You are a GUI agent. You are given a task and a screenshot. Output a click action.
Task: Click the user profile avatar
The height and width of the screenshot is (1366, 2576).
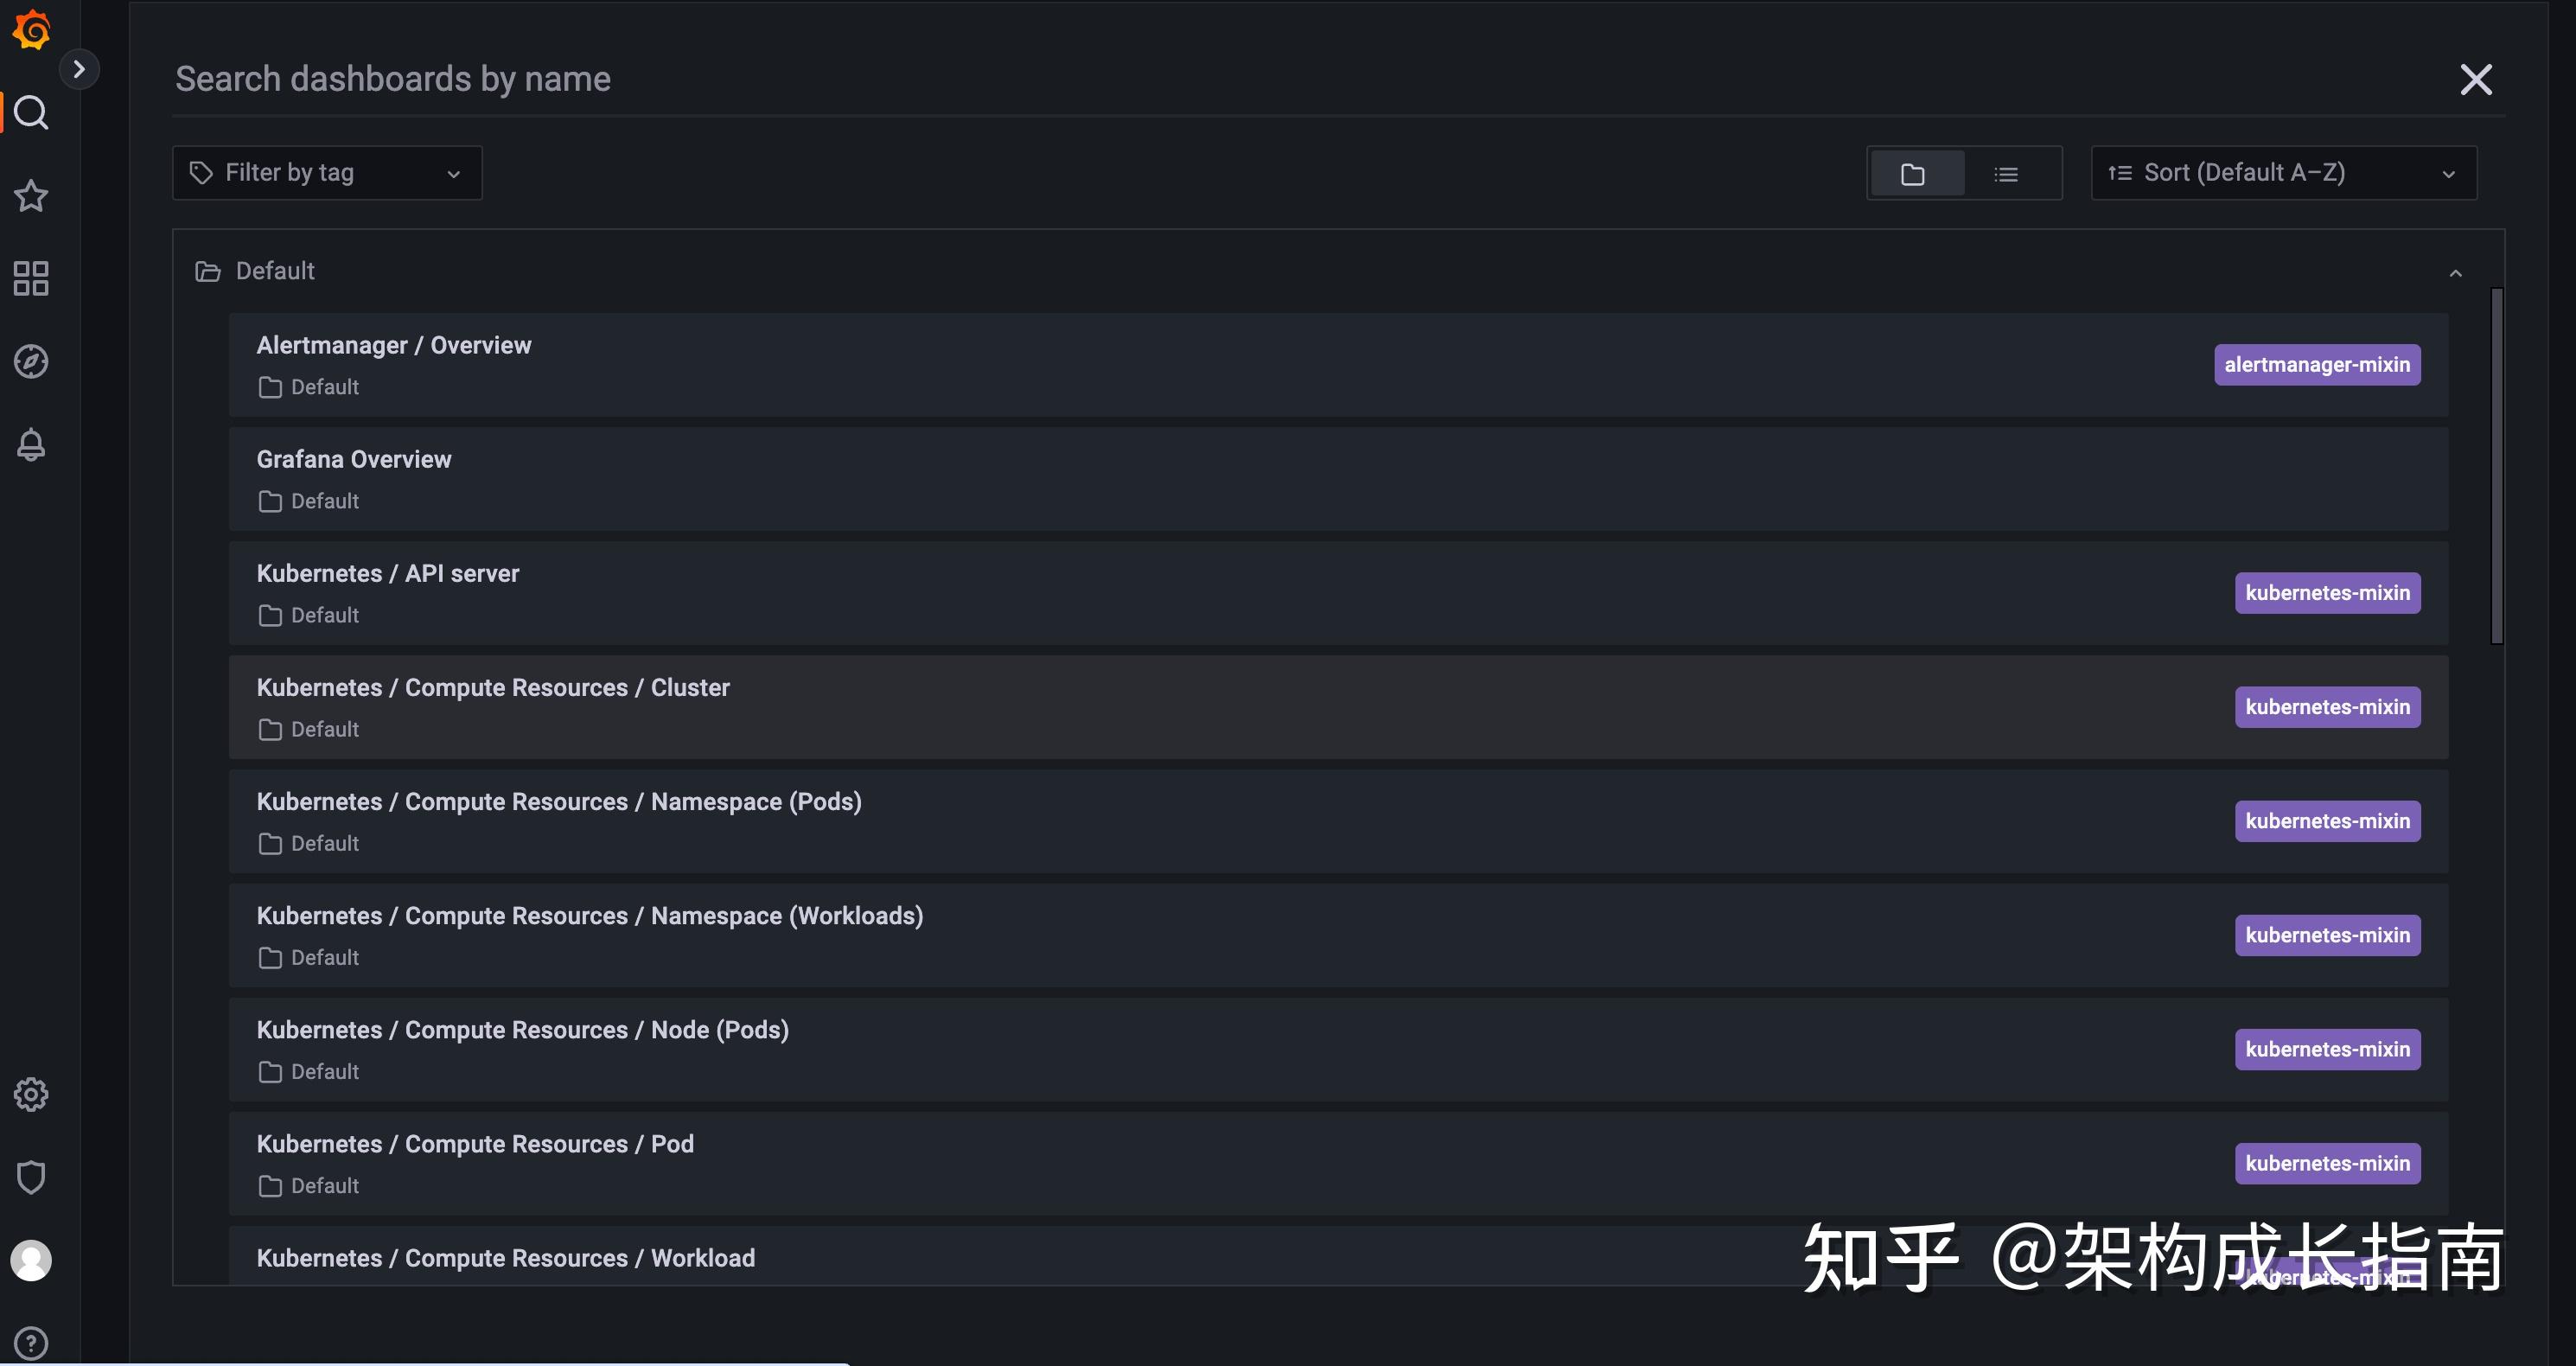pyautogui.click(x=31, y=1261)
